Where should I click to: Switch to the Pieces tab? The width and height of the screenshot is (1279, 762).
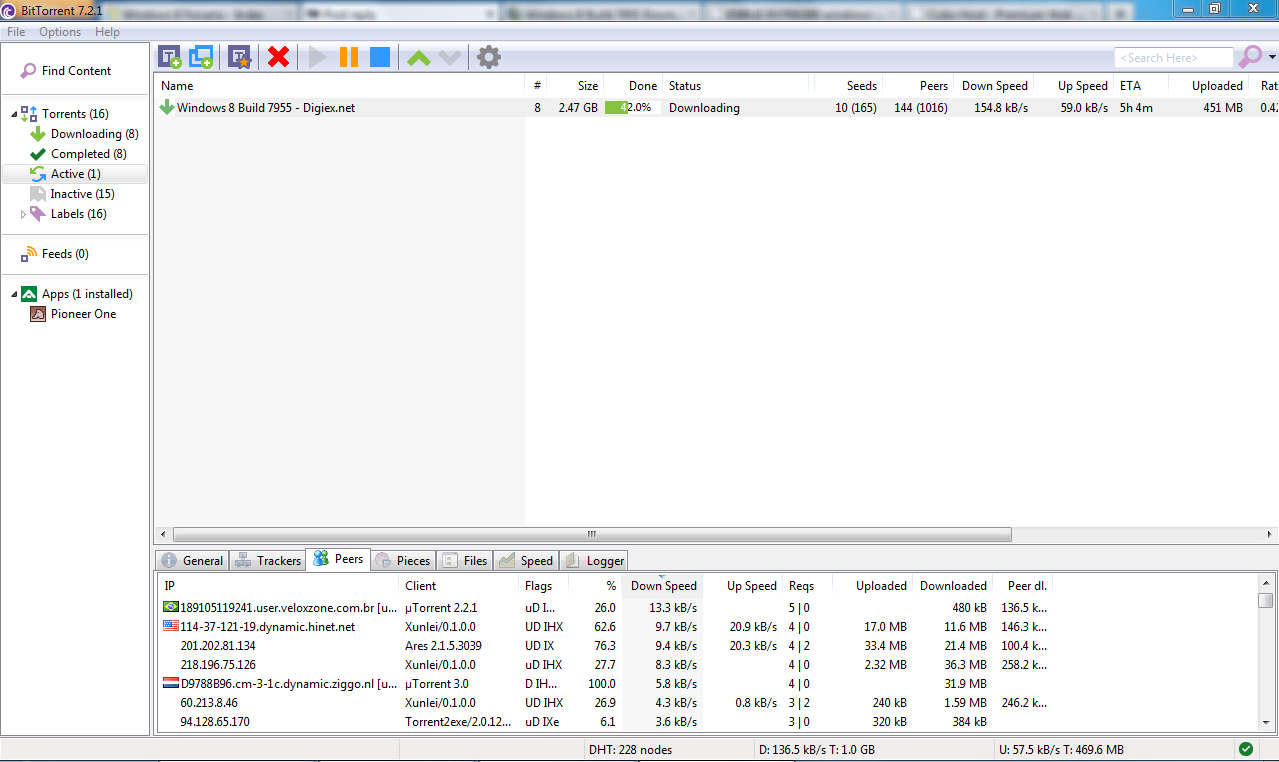[x=402, y=561]
